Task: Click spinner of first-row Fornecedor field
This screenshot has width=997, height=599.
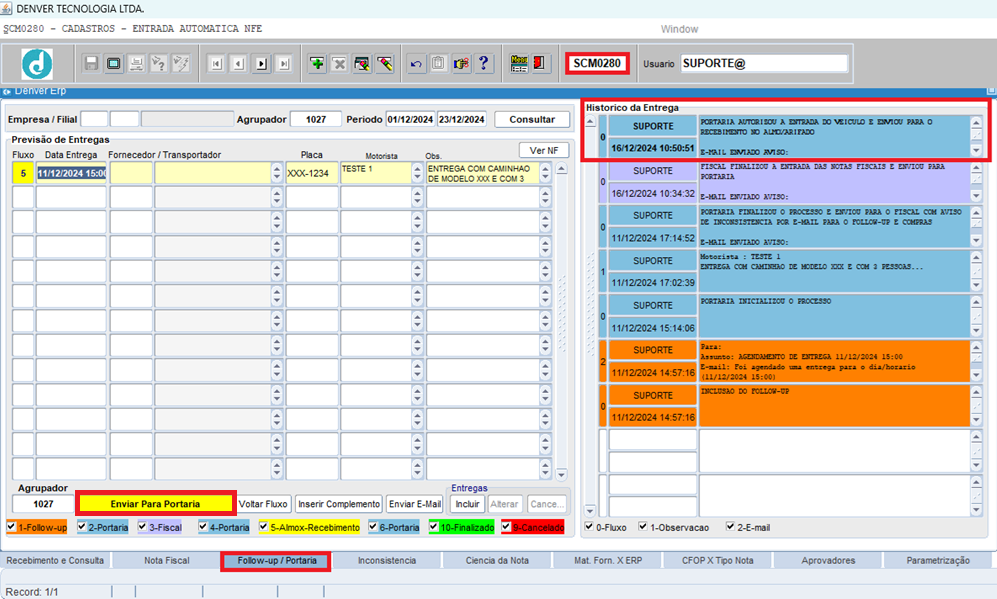Action: click(277, 173)
